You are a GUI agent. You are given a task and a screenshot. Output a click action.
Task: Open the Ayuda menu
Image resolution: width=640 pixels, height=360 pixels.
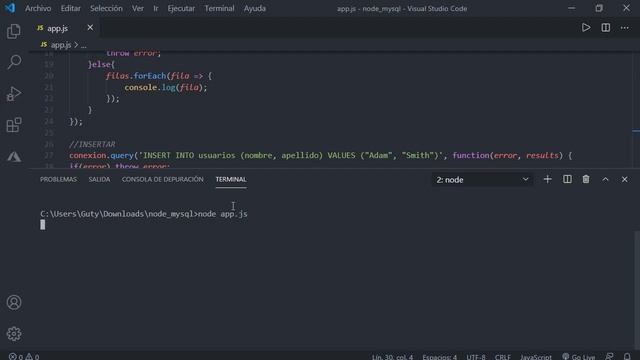pos(255,8)
